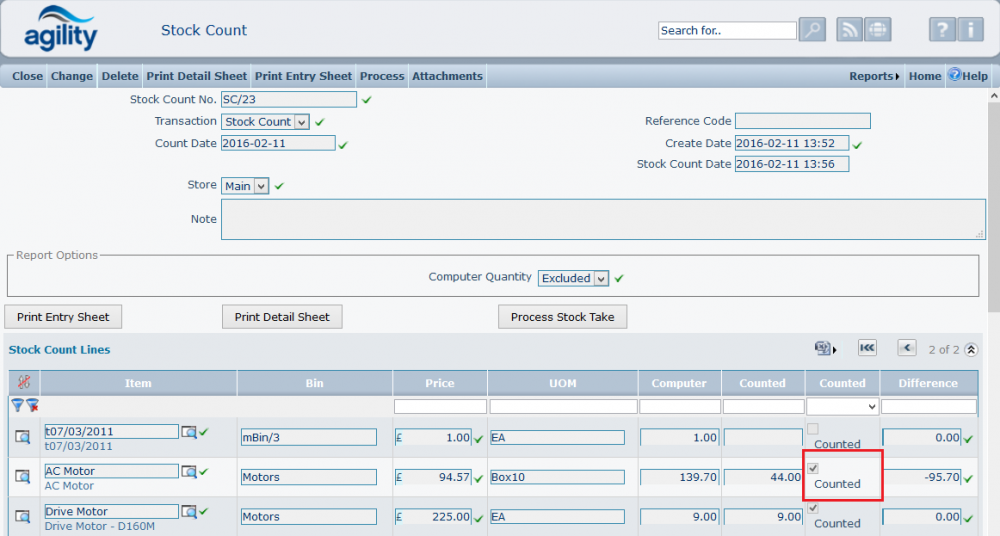Click the Print Entry Sheet button
Screen dimensions: 1000x536
(63, 317)
